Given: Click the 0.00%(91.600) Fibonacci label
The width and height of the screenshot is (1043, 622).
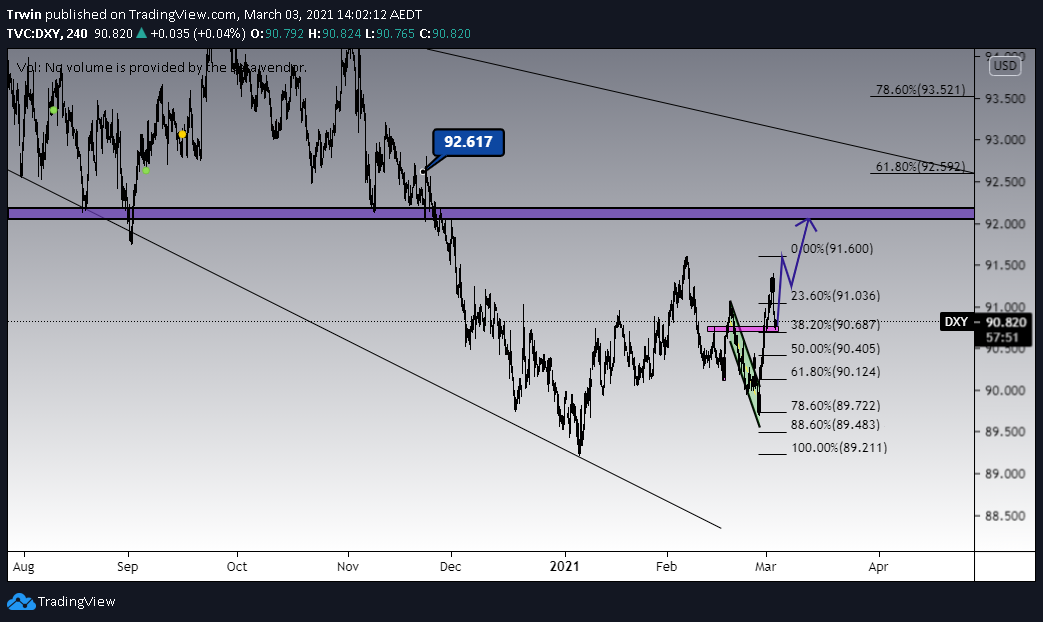Looking at the screenshot, I should (831, 249).
